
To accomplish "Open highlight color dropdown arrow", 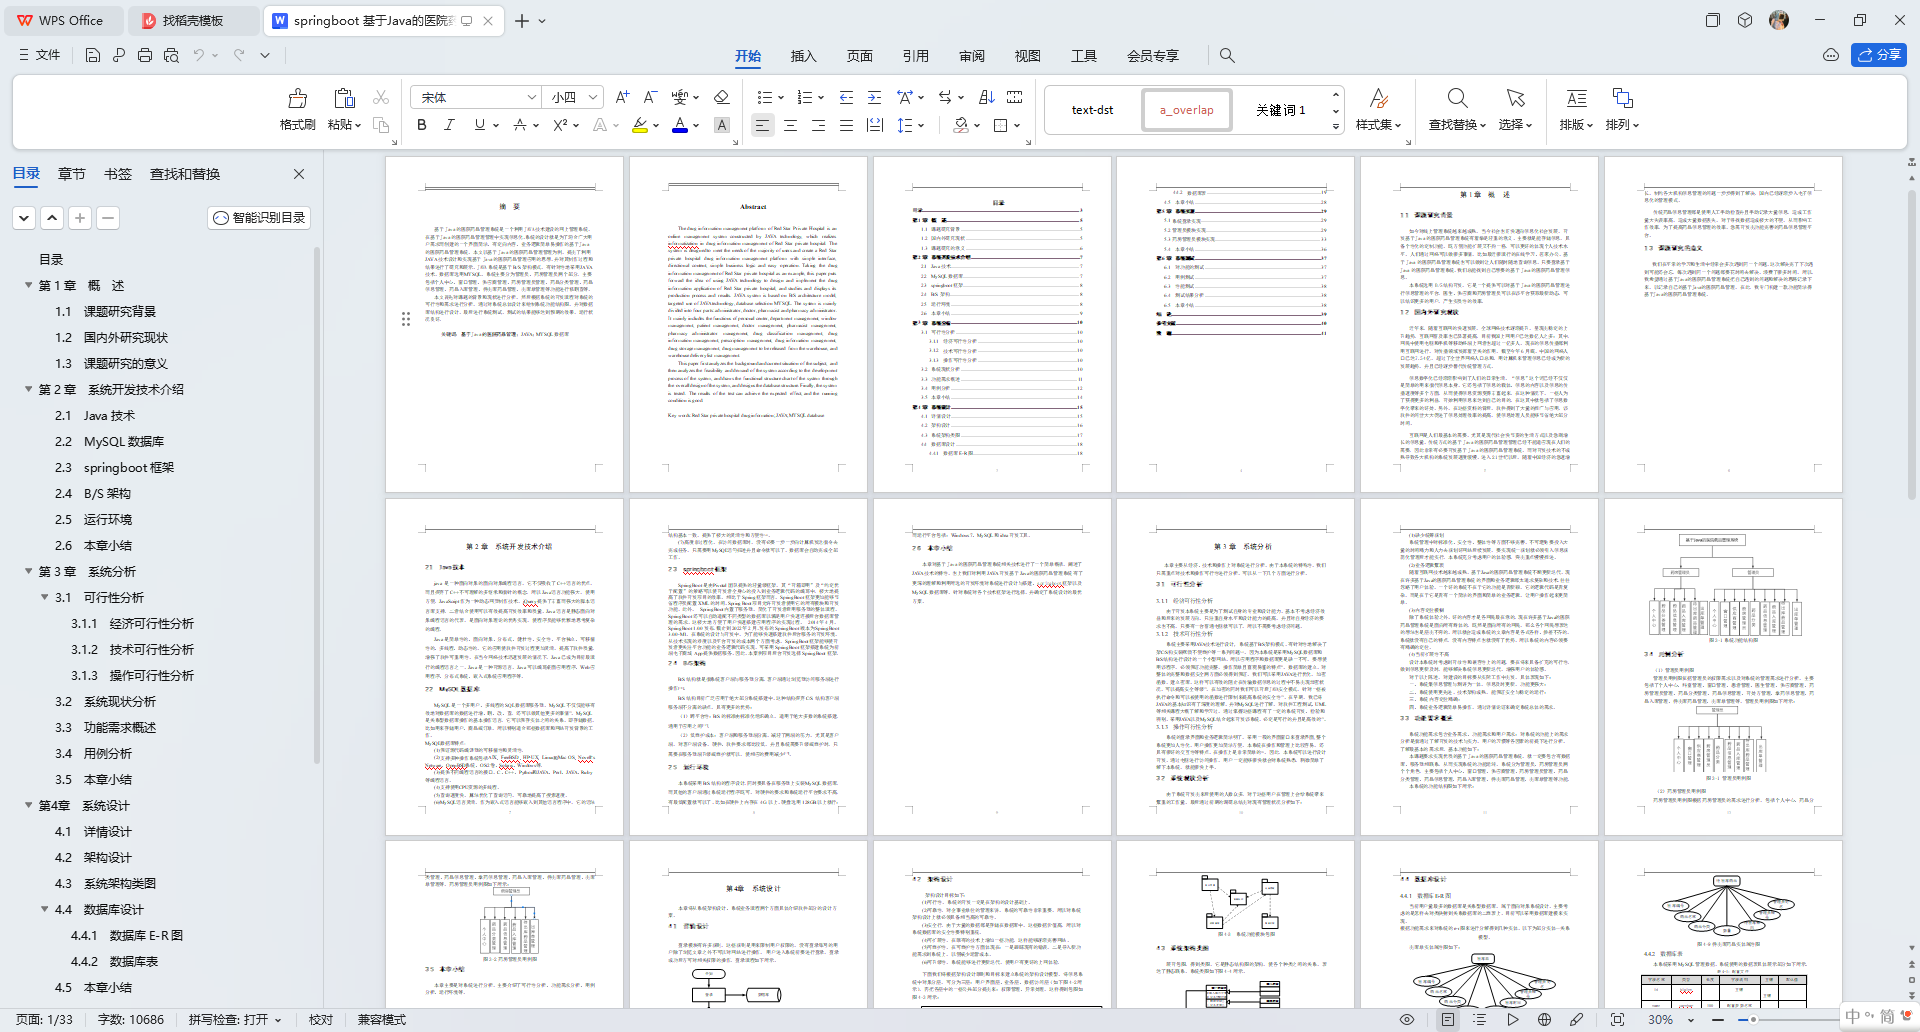I will (657, 126).
